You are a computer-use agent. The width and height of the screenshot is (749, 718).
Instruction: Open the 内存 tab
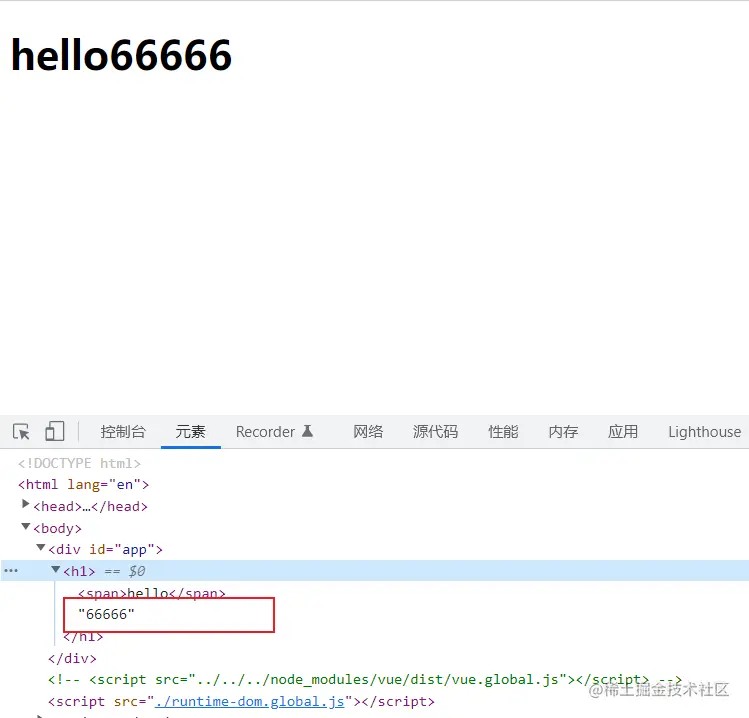(x=563, y=432)
